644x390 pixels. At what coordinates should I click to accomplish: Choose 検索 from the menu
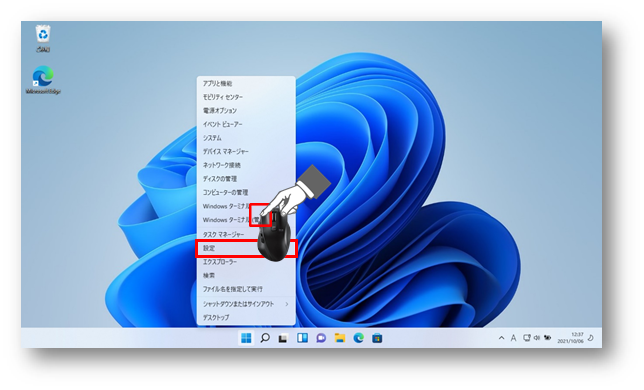246,275
